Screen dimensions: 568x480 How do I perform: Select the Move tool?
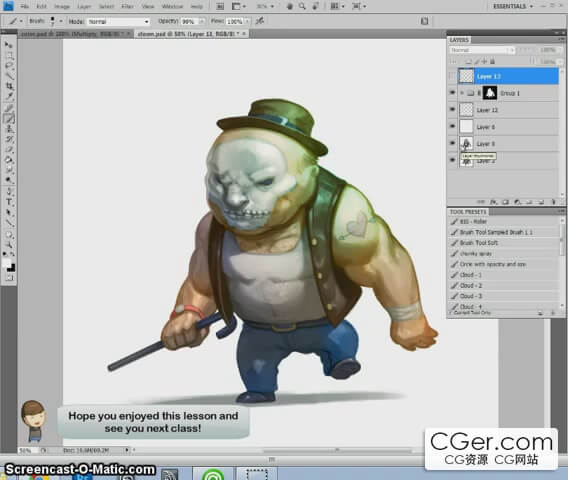(9, 45)
